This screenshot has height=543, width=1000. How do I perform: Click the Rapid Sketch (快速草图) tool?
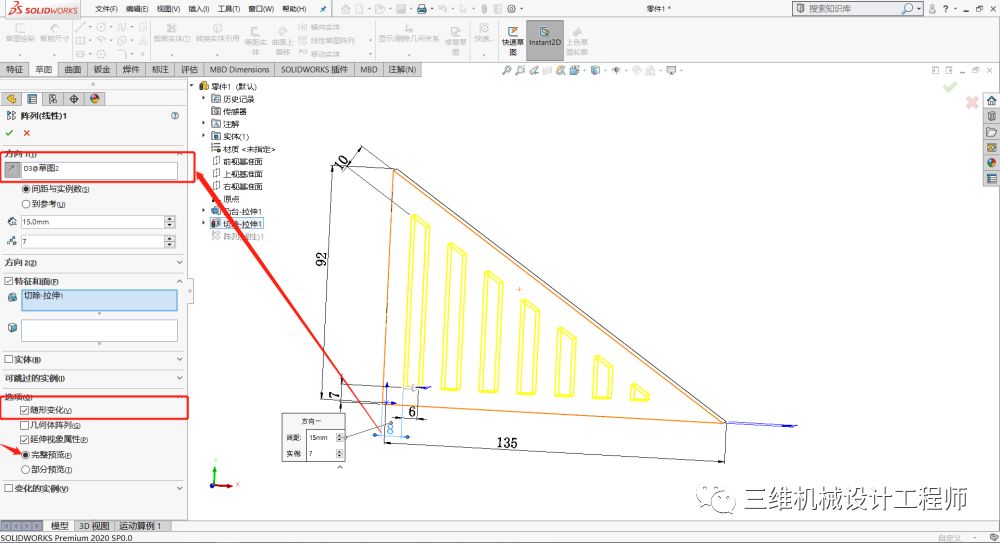tap(513, 40)
